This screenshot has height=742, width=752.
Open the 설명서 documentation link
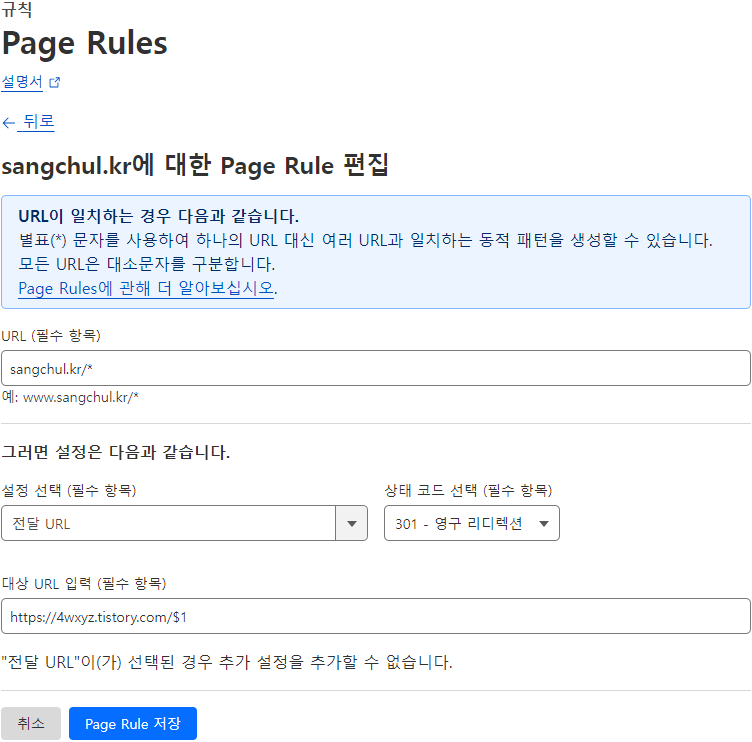(x=22, y=82)
